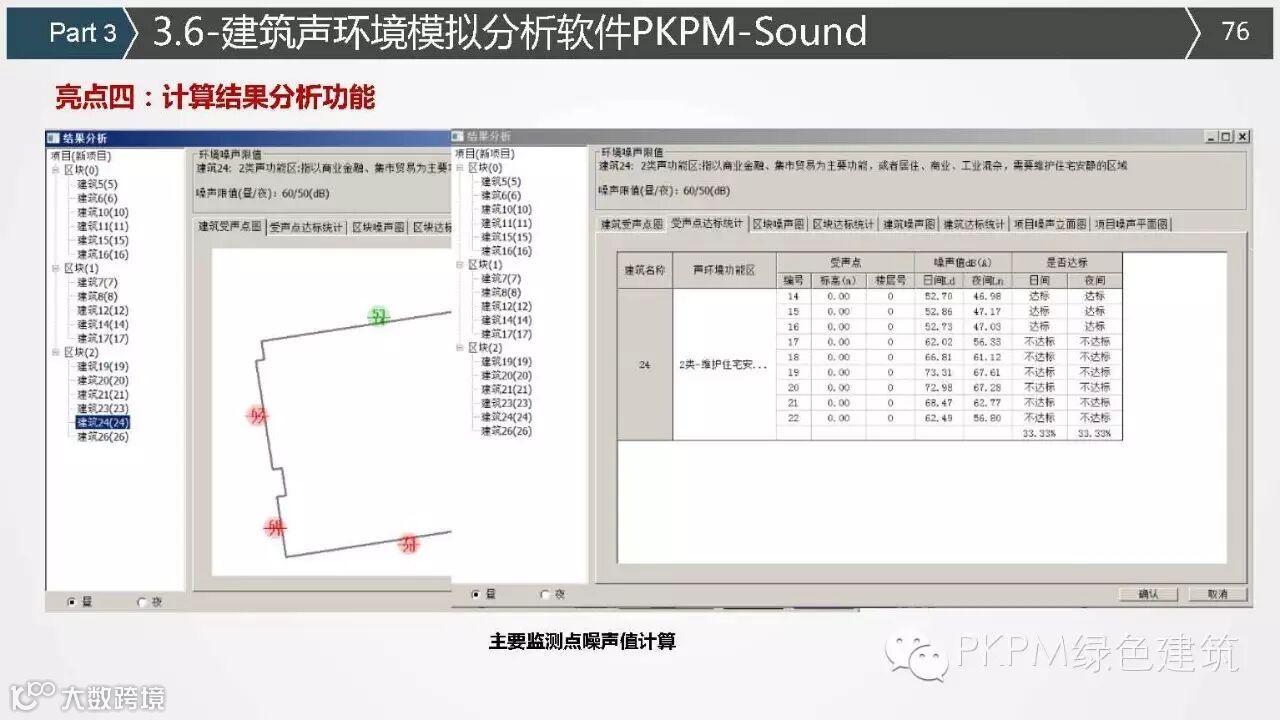Screen dimensions: 1280x720
Task: Open the 受声点达标统计 tab in the back window
Action: (x=306, y=227)
